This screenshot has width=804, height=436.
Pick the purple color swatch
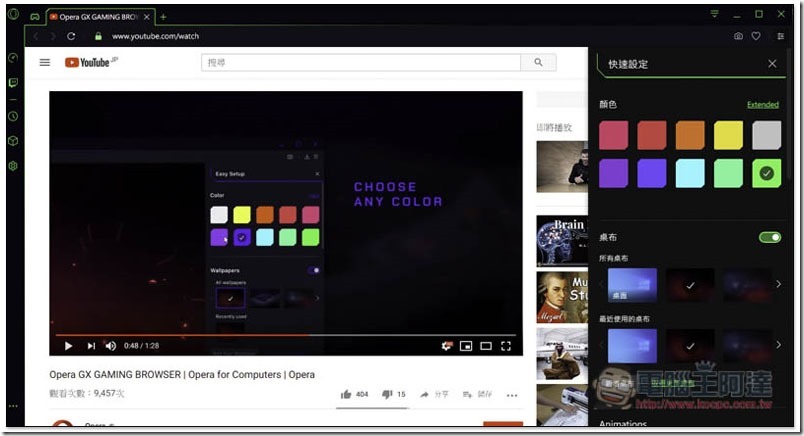point(613,173)
